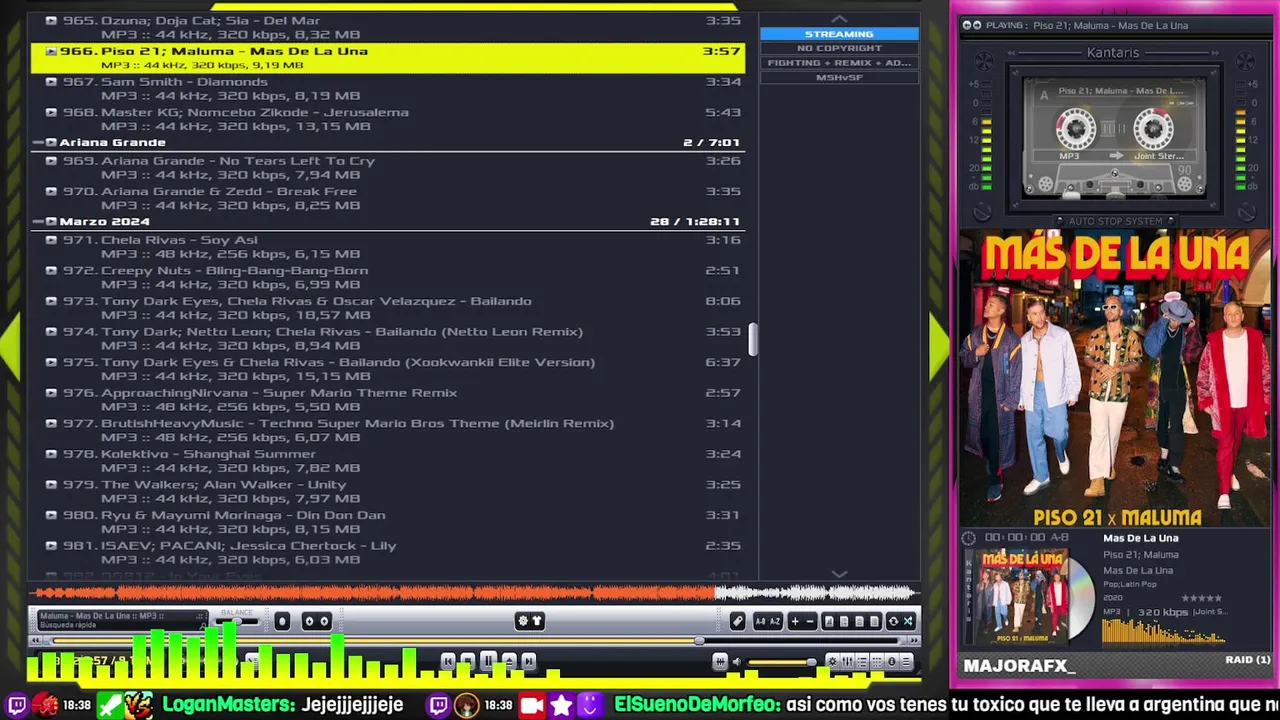Select the STREAMING playlist tab
The image size is (1280, 720).
(839, 34)
